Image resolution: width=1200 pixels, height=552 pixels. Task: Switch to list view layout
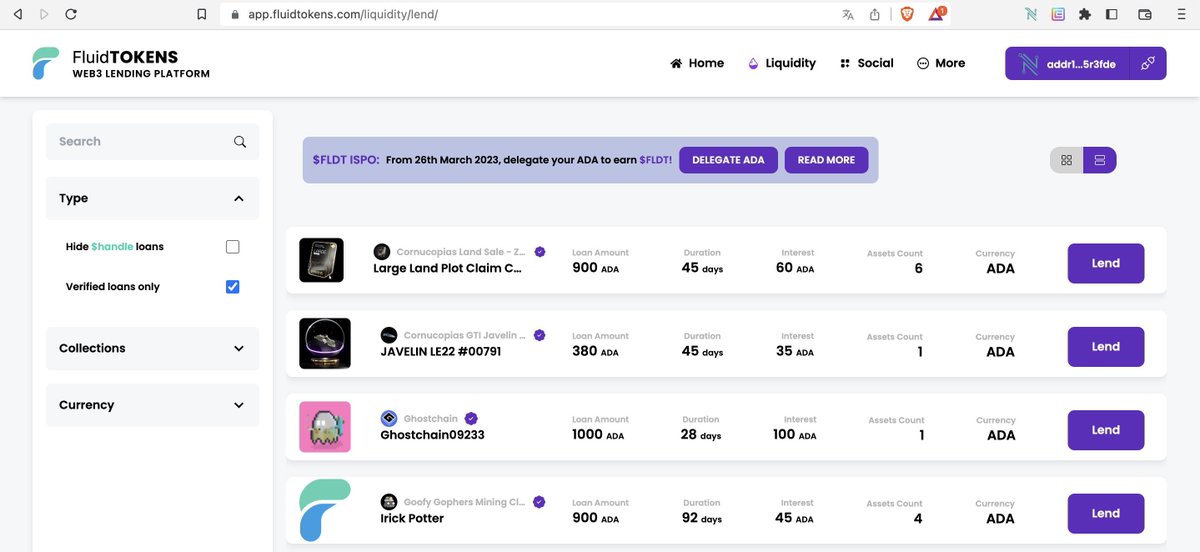(1100, 160)
